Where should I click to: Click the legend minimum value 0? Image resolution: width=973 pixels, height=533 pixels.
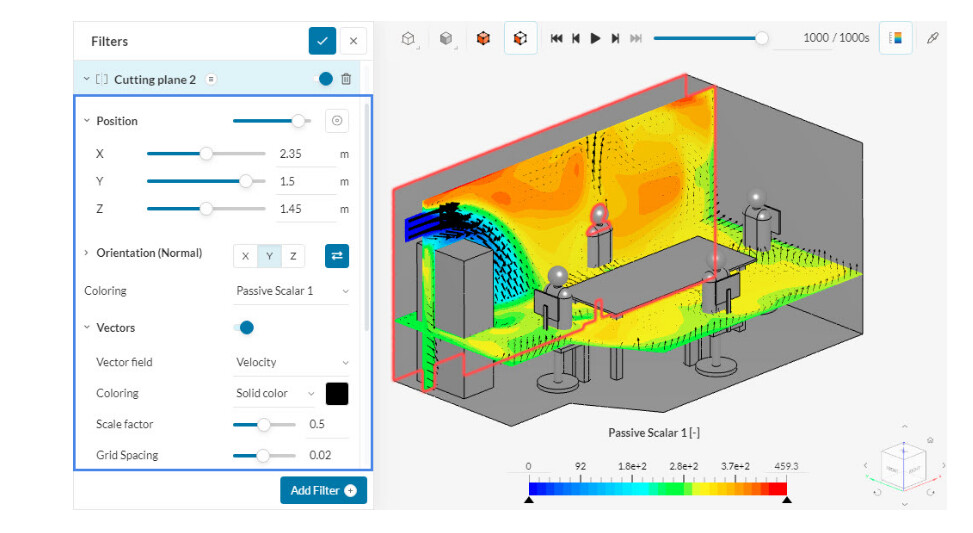[528, 467]
